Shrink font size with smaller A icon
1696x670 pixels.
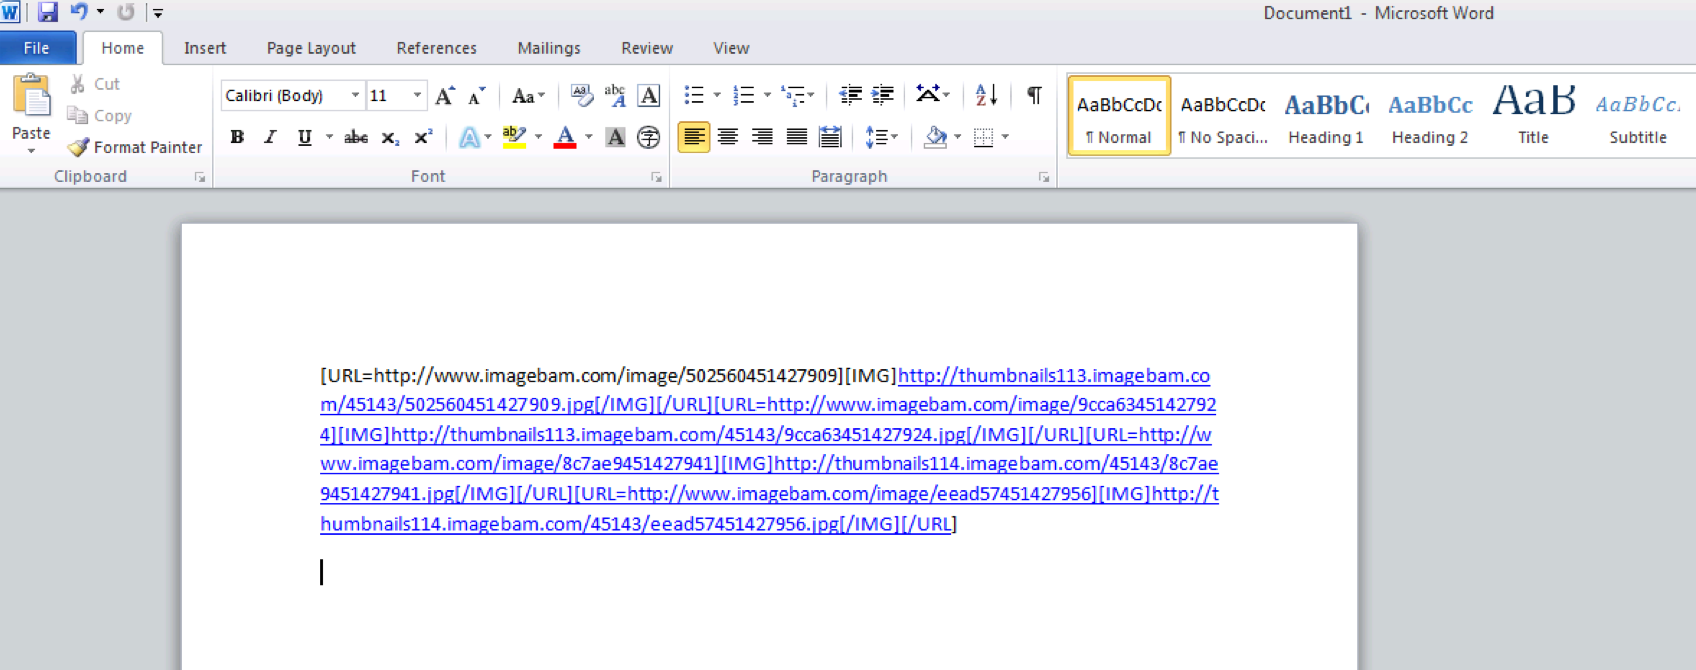[x=477, y=95]
